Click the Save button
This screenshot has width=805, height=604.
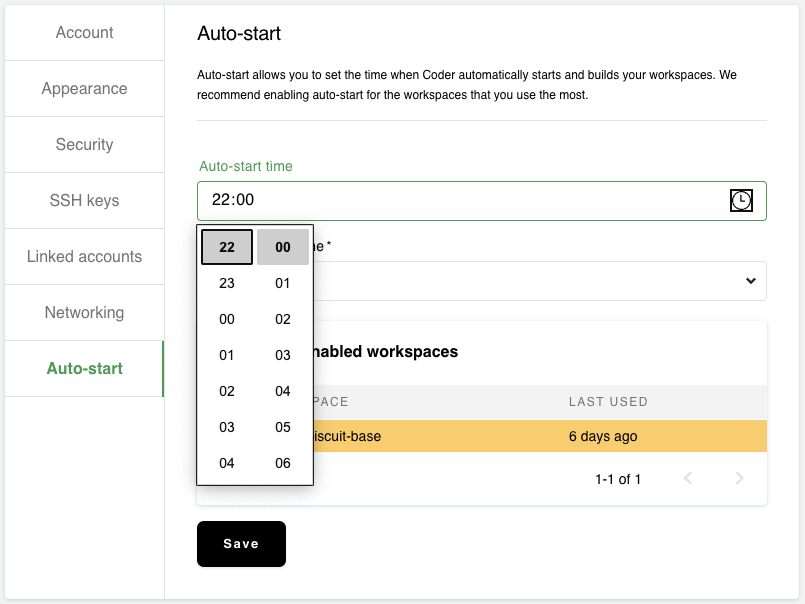coord(241,543)
